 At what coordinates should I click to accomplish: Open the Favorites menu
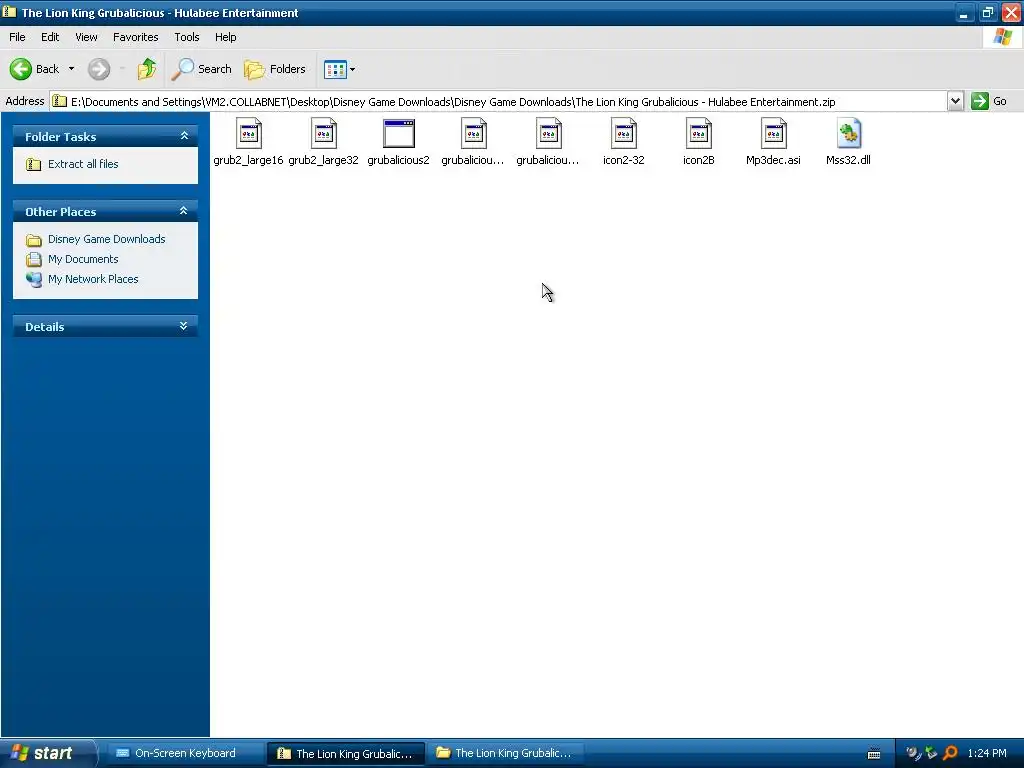(x=136, y=37)
